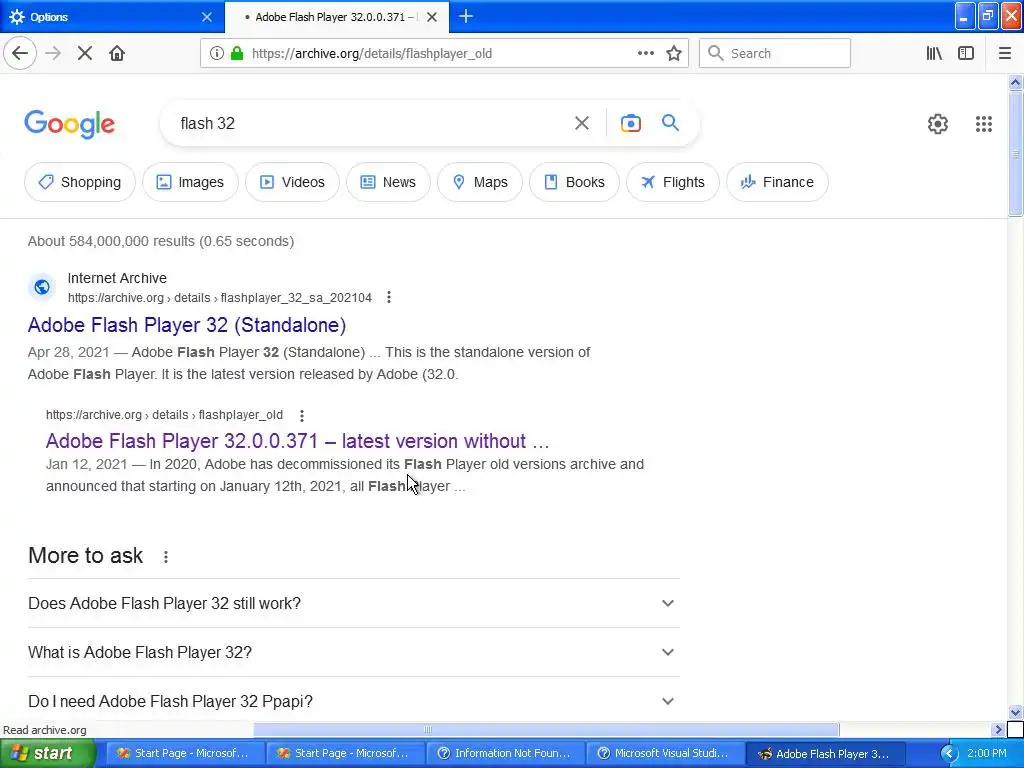This screenshot has width=1024, height=768.
Task: Expand 'Does Adobe Flash Player 32 still work?'
Action: pos(353,603)
